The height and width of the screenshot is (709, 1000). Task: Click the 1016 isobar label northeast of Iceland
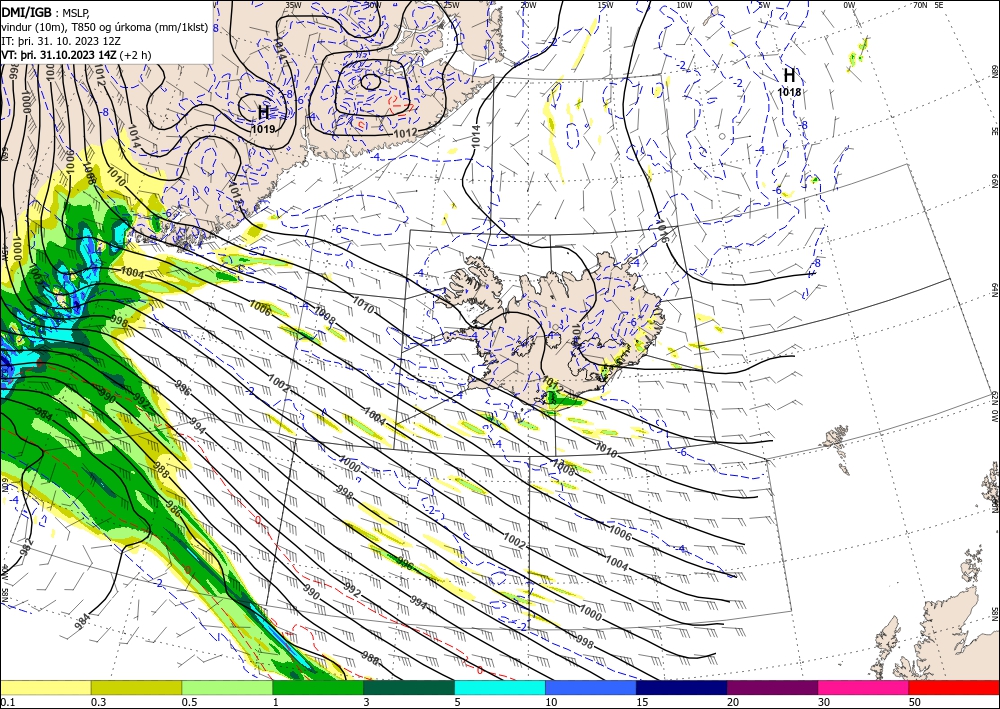coord(661,233)
